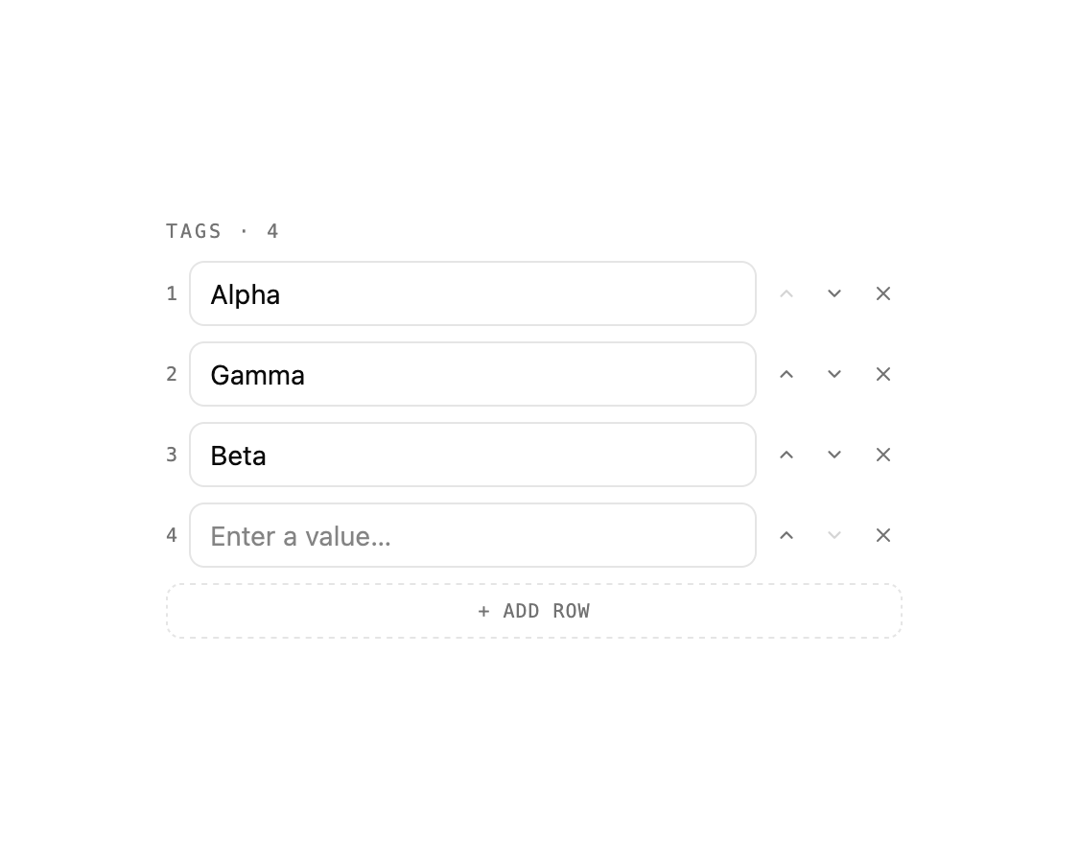The image size is (1080, 842).
Task: Move the Beta row up
Action: coord(786,455)
